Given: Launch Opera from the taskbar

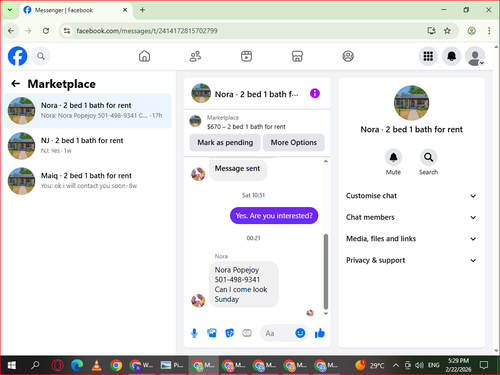Looking at the screenshot, I should (x=57, y=365).
